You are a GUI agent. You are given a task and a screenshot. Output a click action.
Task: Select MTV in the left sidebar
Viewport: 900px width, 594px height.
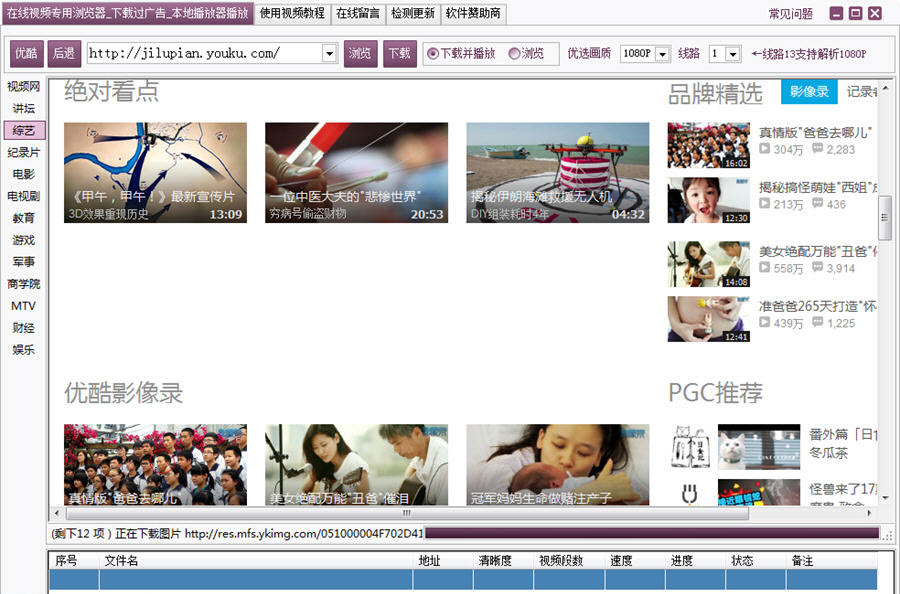(24, 306)
